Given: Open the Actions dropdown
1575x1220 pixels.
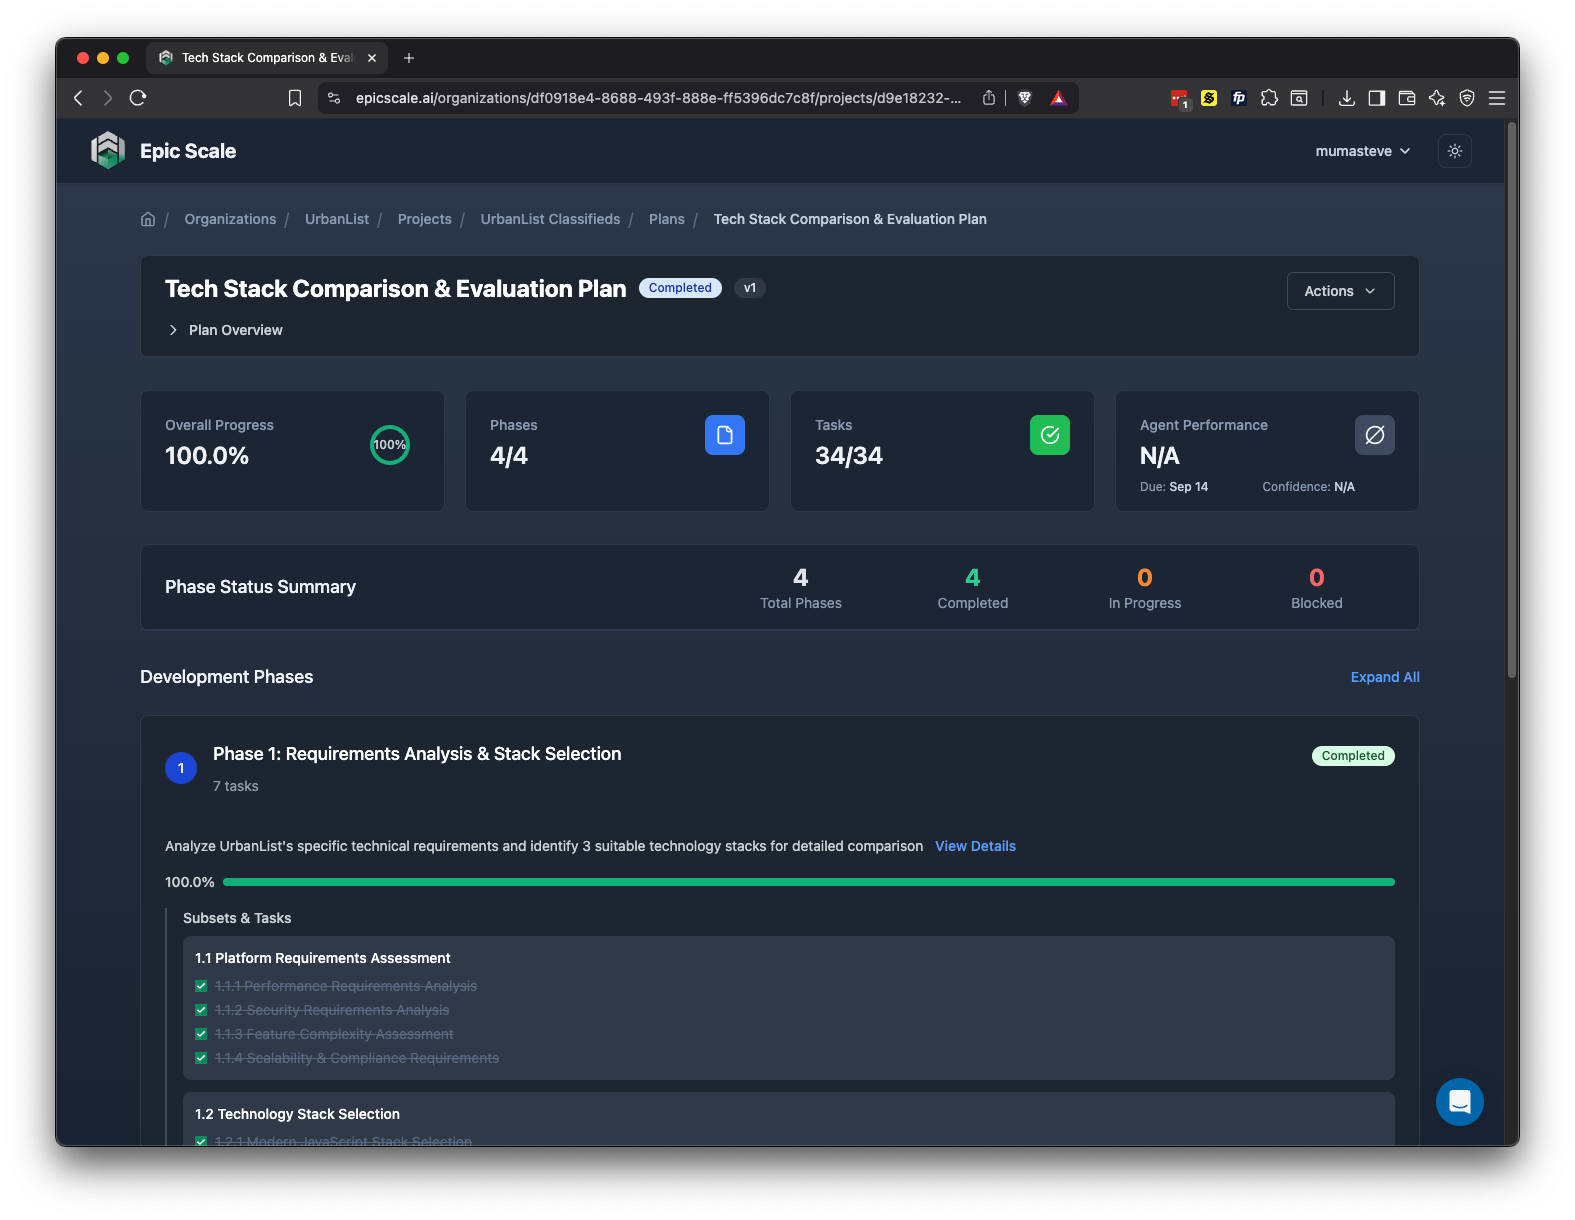Looking at the screenshot, I should (x=1340, y=291).
